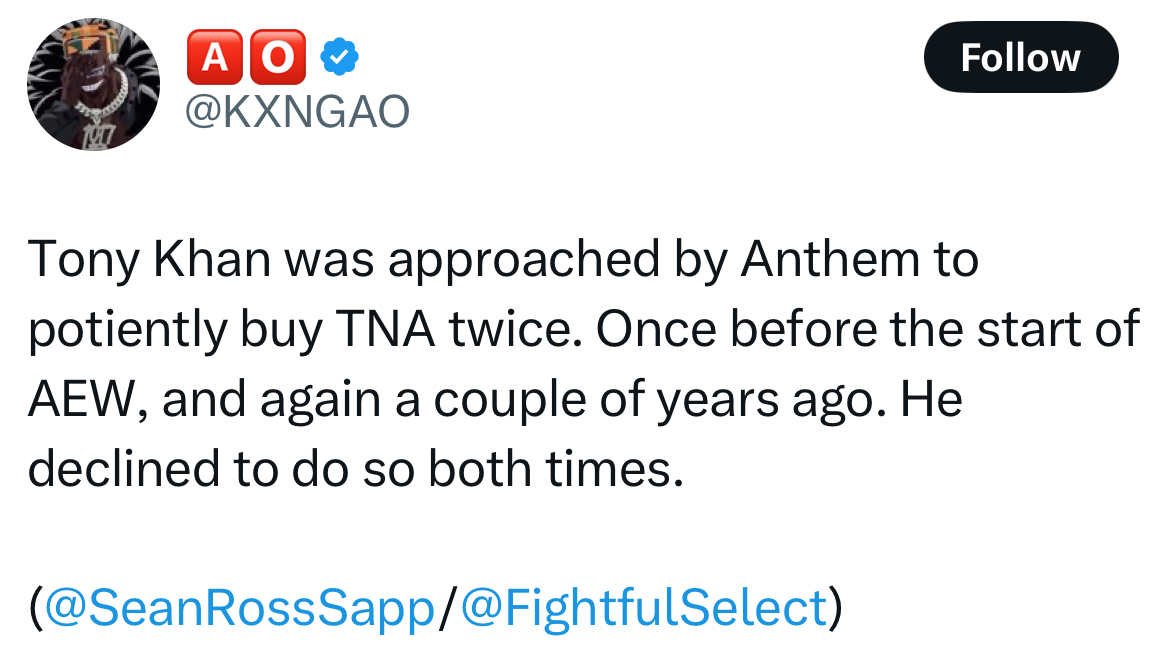
Task: Visit the @FightfulSelect mention link
Action: coord(642,608)
